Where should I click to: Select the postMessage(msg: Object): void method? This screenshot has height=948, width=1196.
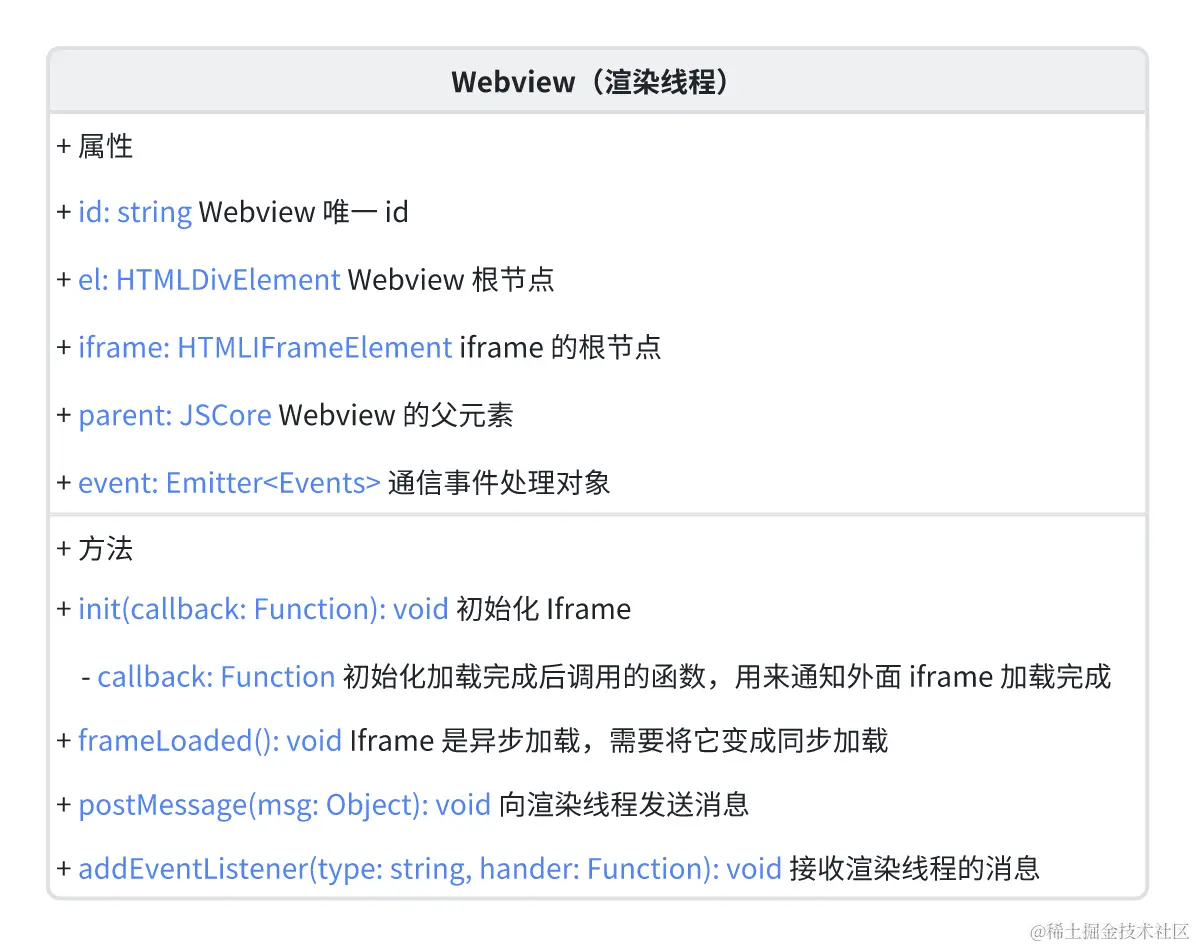(x=284, y=805)
